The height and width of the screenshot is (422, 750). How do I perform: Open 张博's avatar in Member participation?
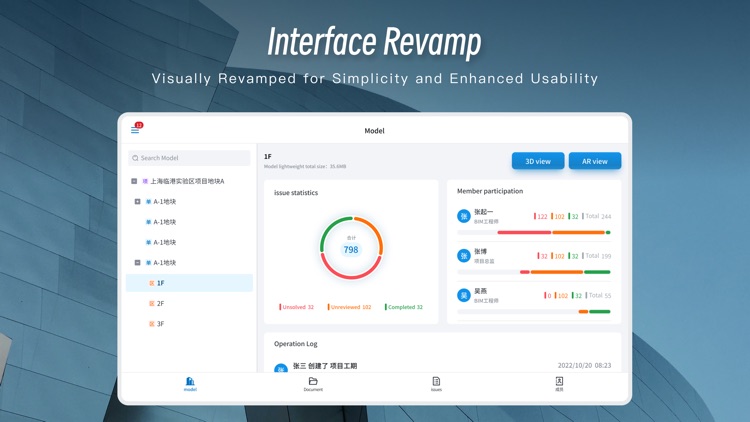463,256
